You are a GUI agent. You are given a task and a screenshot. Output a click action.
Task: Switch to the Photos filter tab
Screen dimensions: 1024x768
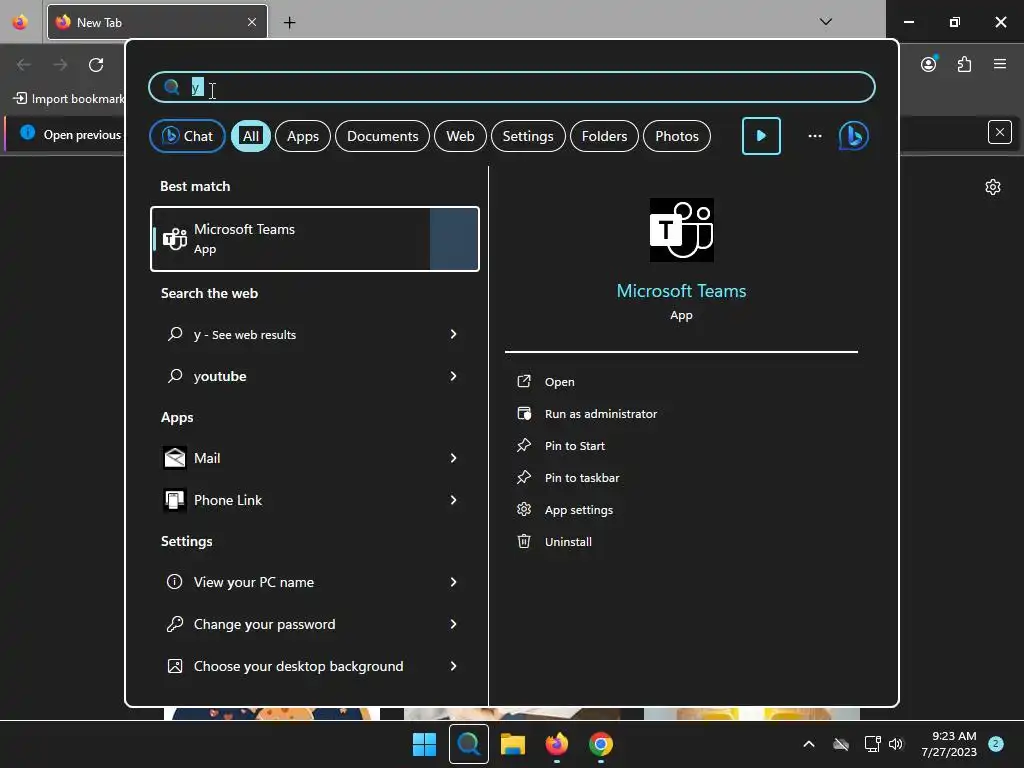tap(677, 136)
